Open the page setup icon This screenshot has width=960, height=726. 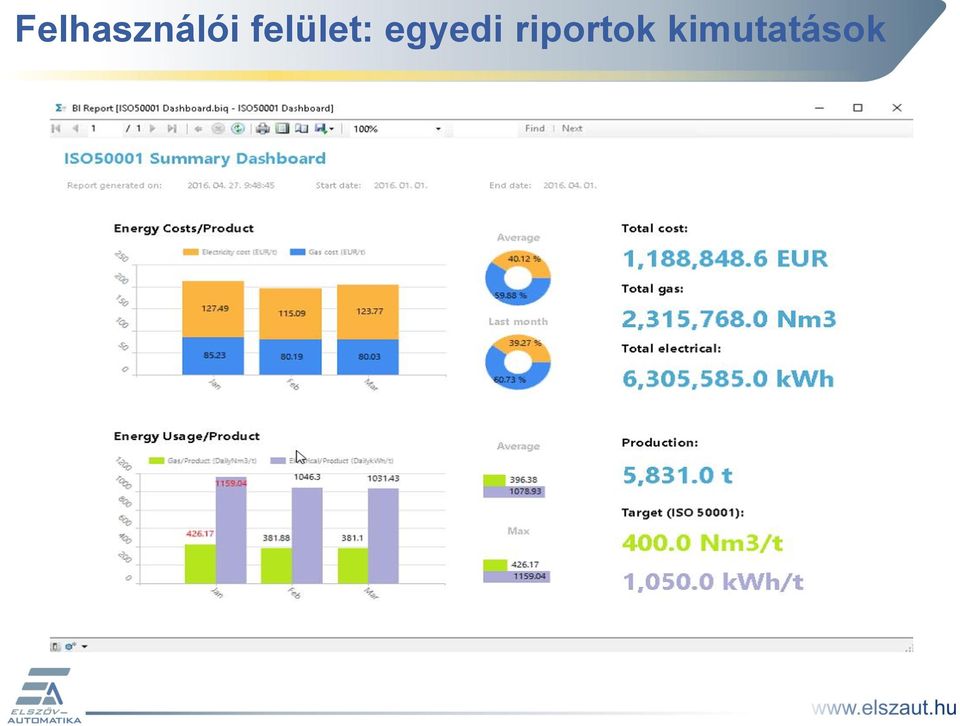pyautogui.click(x=302, y=129)
